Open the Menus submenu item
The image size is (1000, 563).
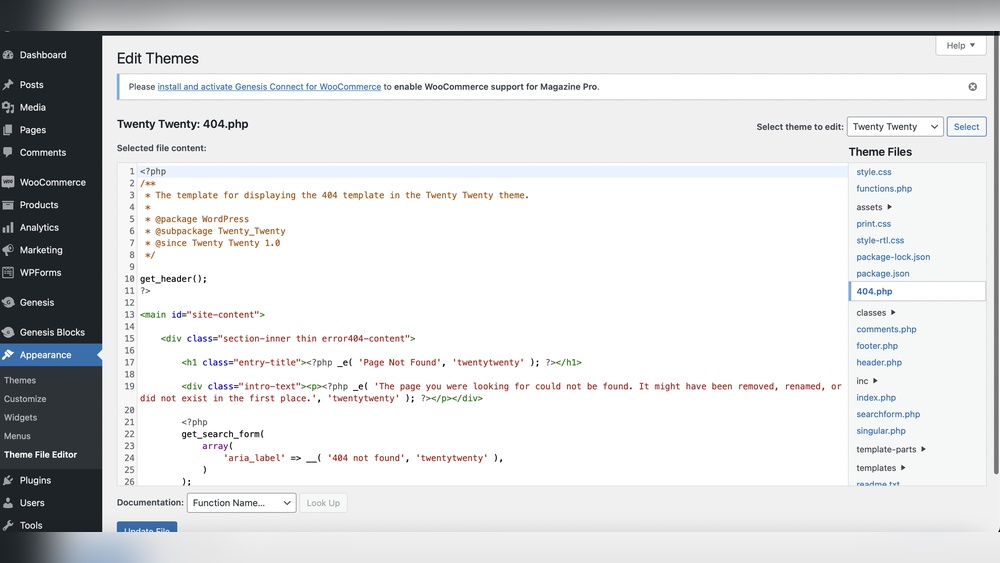17,436
